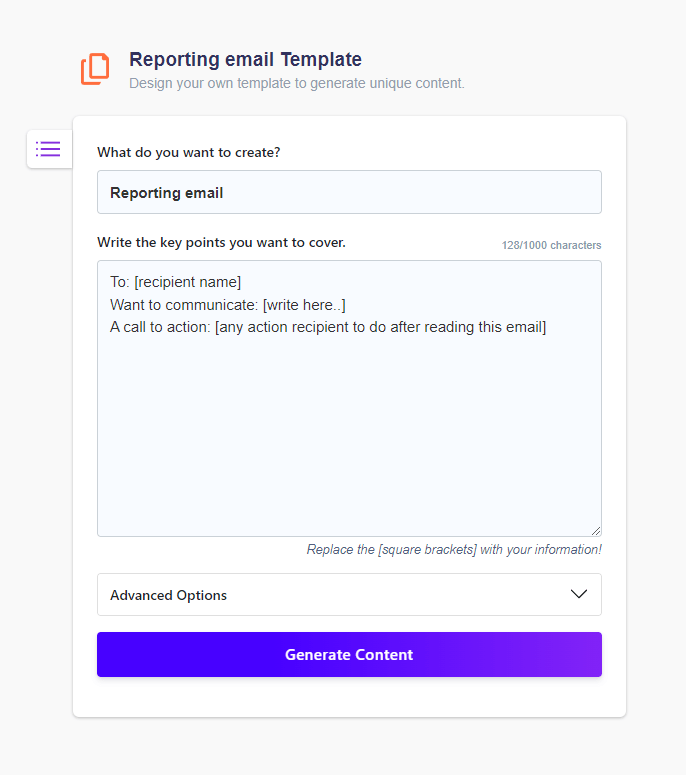Click the 'Design your own template' subtitle
The image size is (686, 775).
297,83
